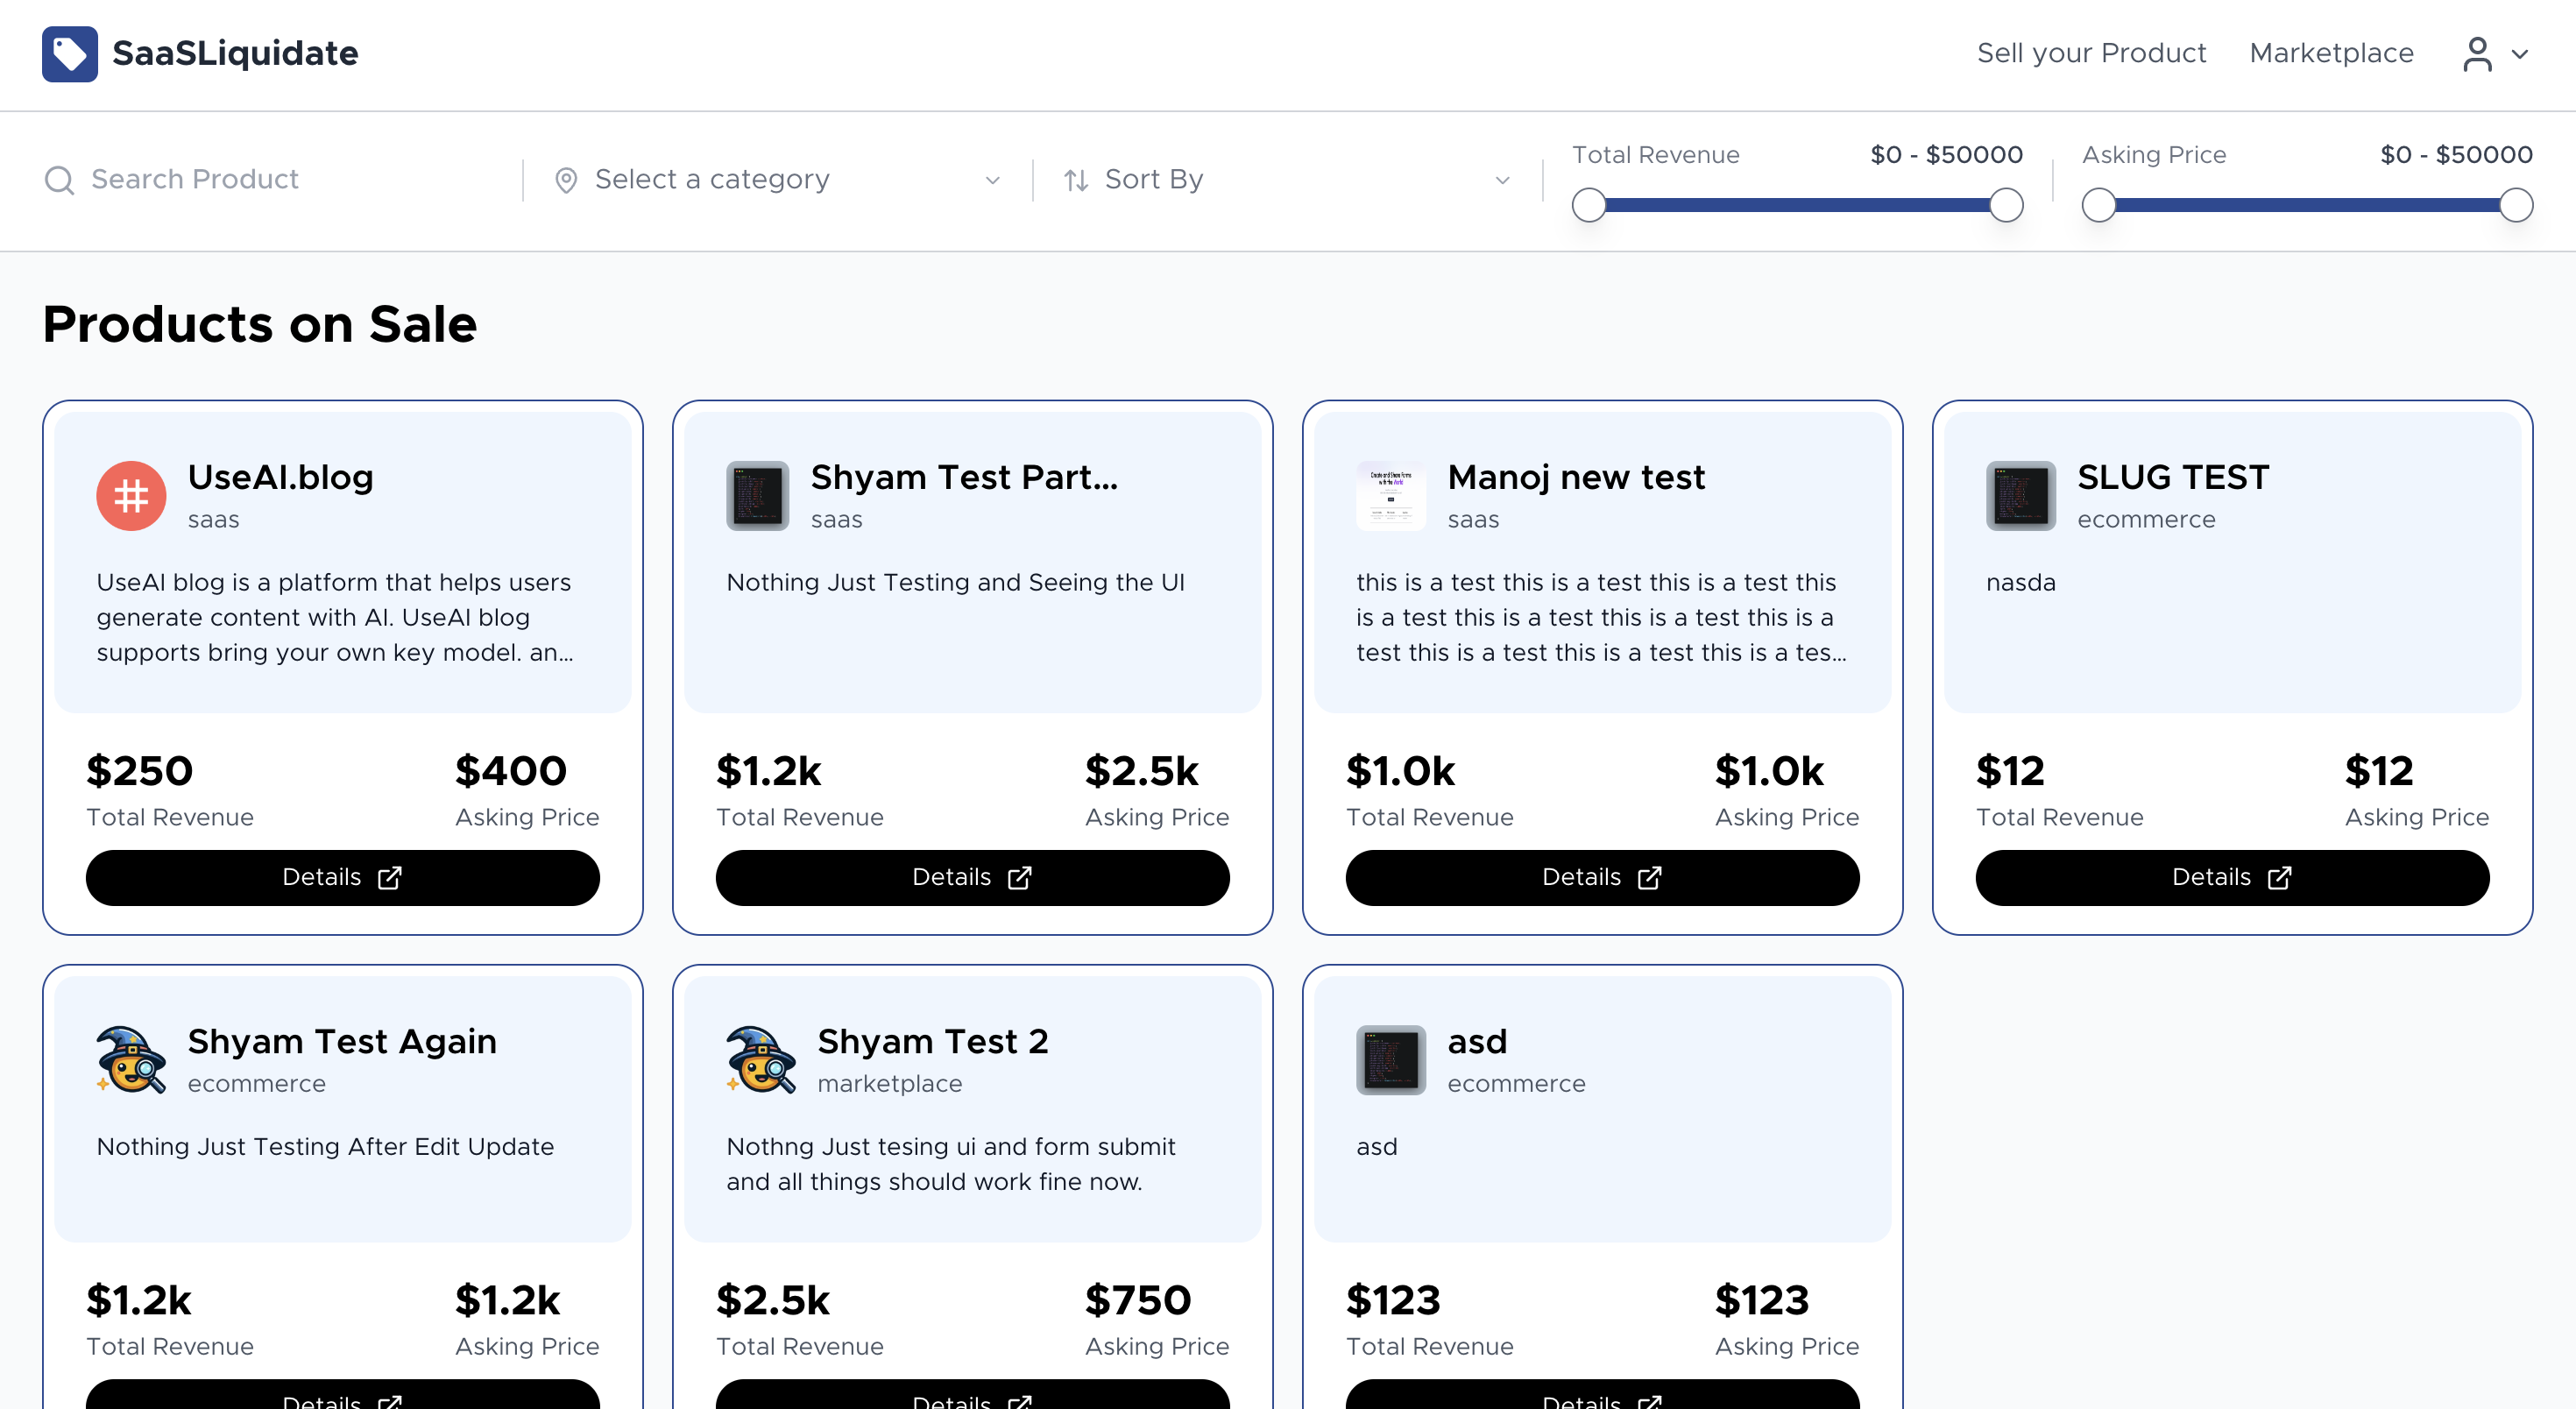The width and height of the screenshot is (2576, 1409).
Task: Click the Shyam Test Again title
Action: 342,1041
